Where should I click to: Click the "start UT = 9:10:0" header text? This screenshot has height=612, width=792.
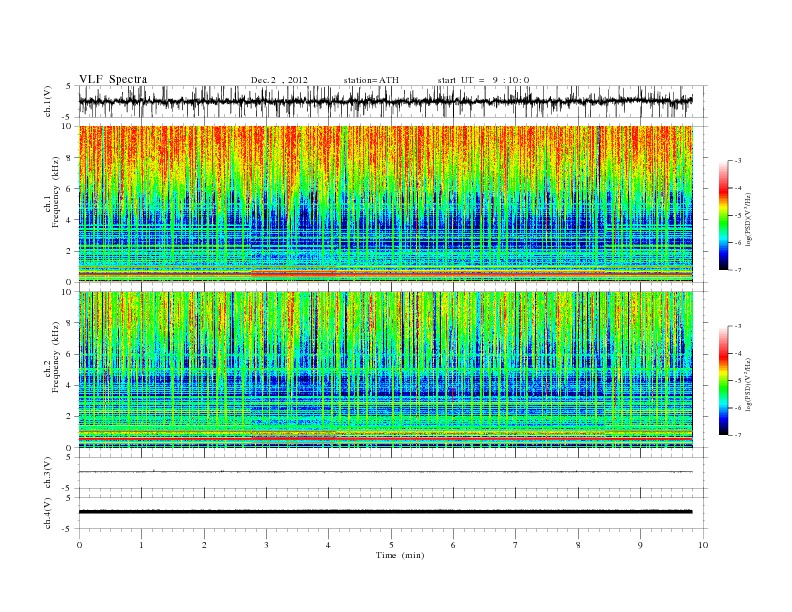click(x=483, y=80)
